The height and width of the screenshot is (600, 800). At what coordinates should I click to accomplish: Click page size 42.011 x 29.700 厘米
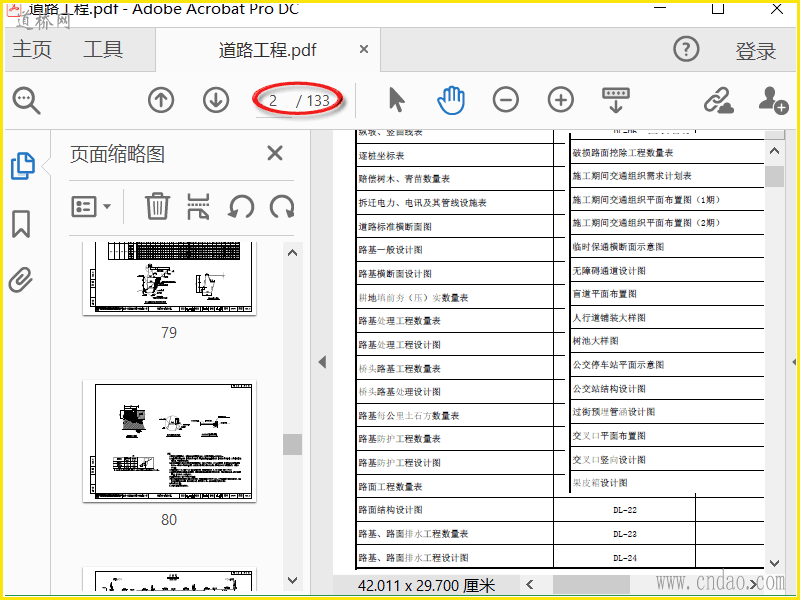click(x=427, y=585)
